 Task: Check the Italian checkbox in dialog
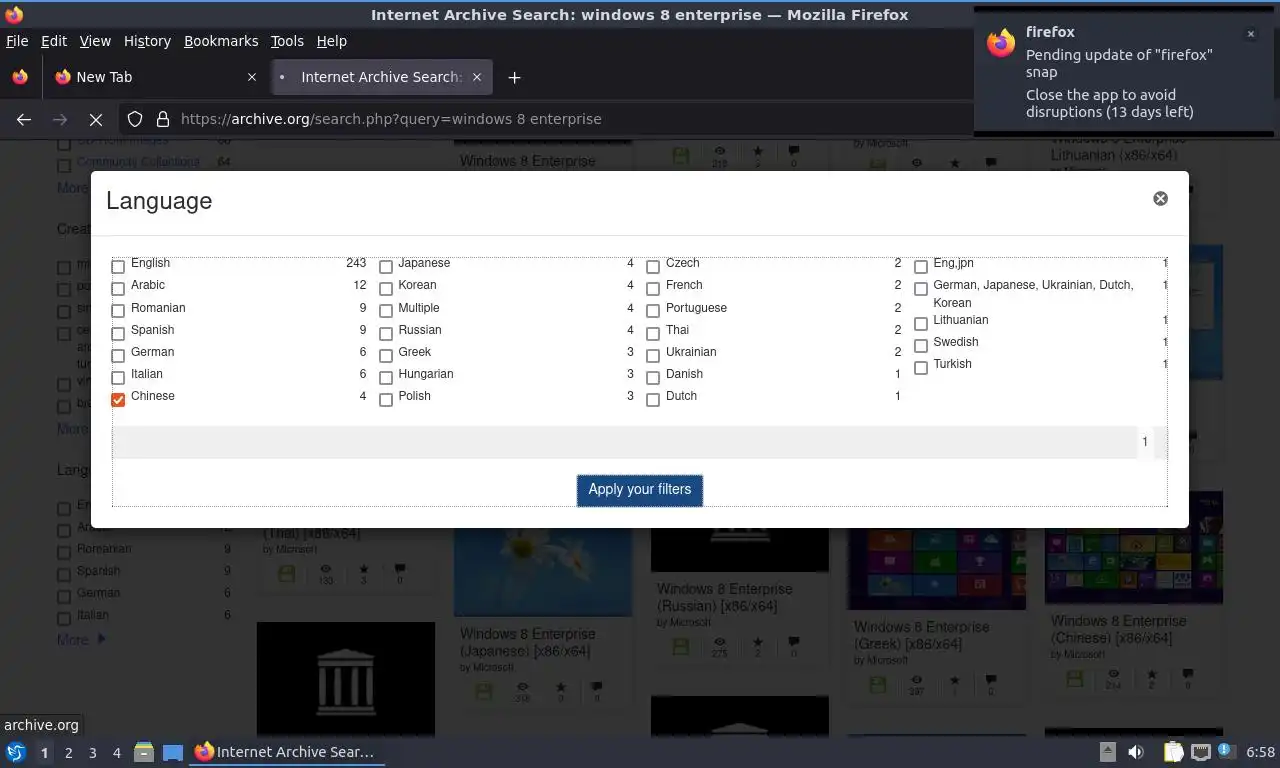[x=118, y=377]
